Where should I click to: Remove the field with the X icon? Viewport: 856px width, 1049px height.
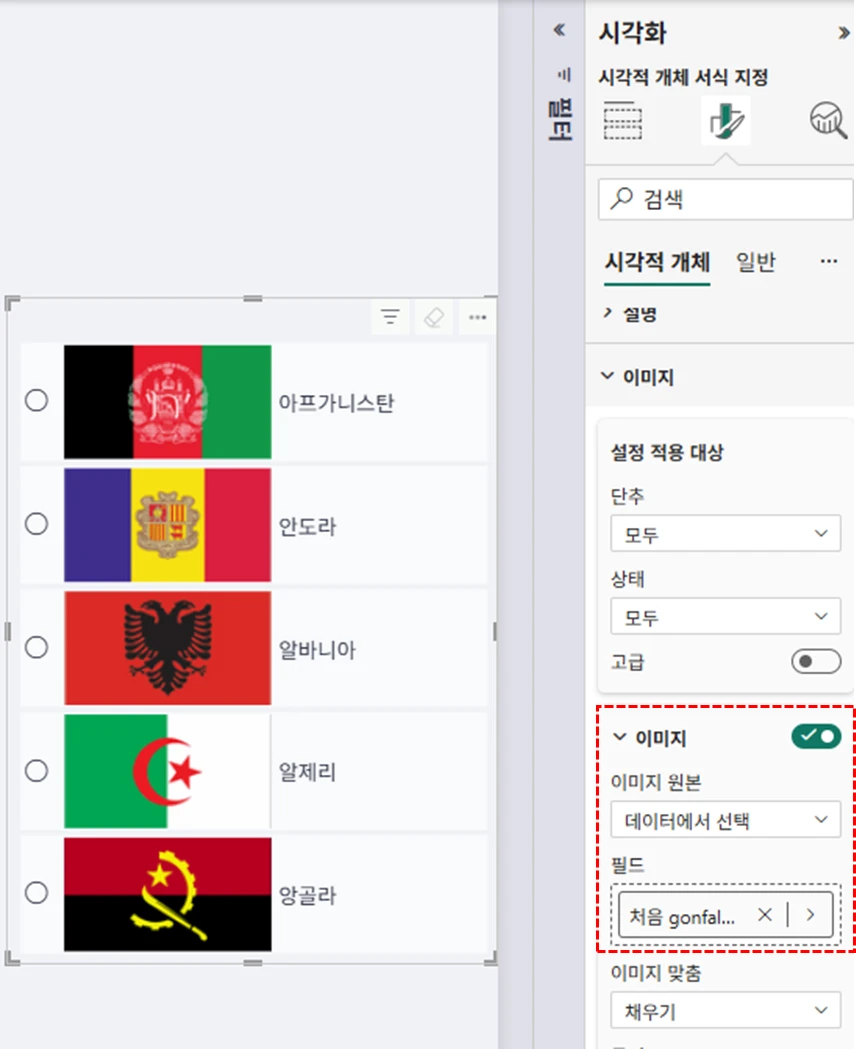click(765, 914)
